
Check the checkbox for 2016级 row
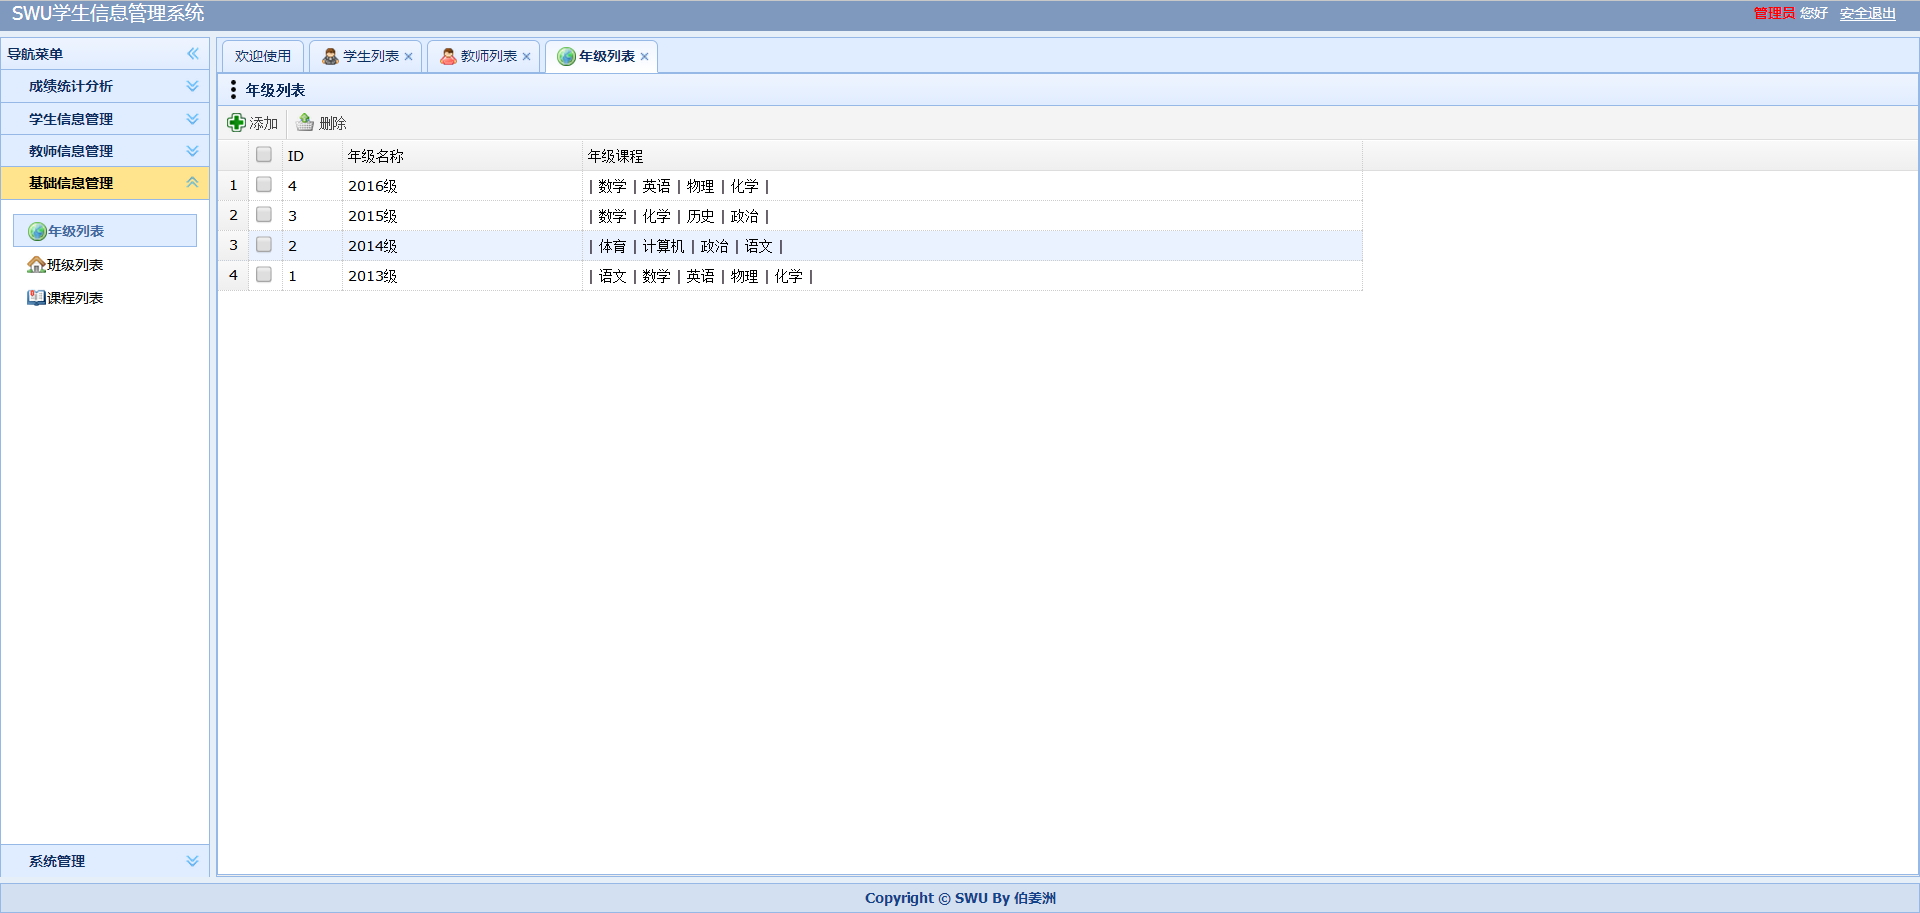(x=264, y=184)
